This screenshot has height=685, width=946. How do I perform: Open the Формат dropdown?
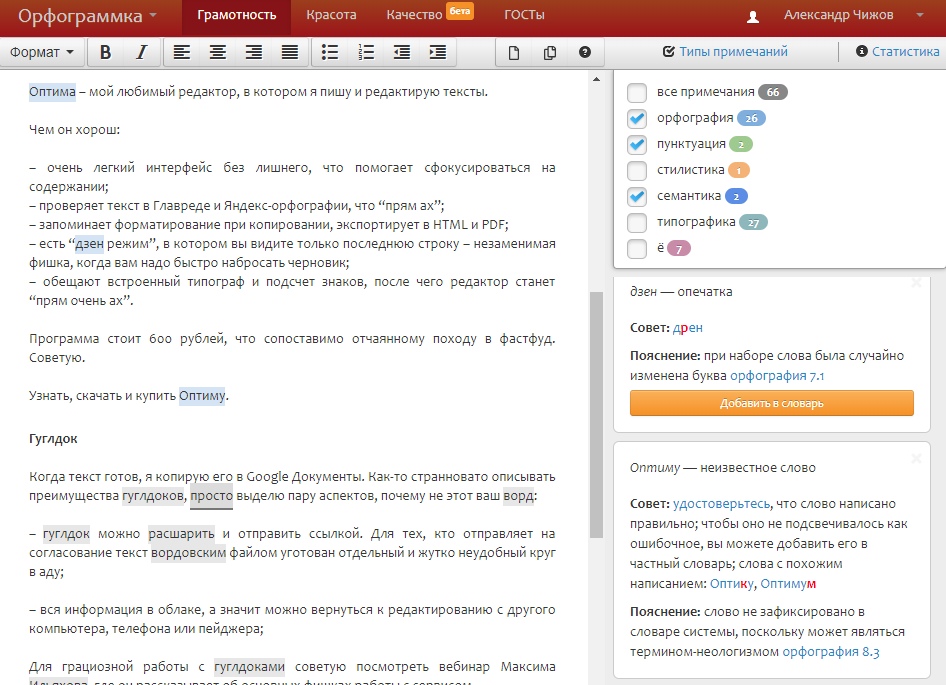pos(42,53)
